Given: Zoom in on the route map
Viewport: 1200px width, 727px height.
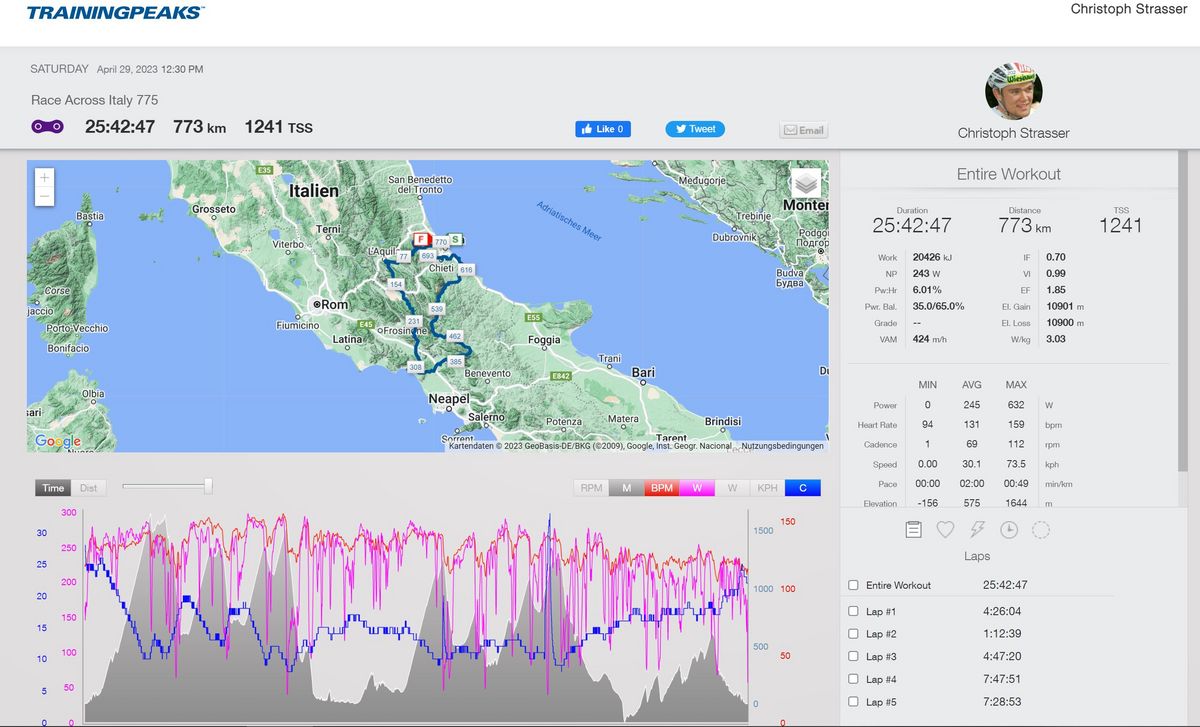Looking at the screenshot, I should (x=44, y=178).
